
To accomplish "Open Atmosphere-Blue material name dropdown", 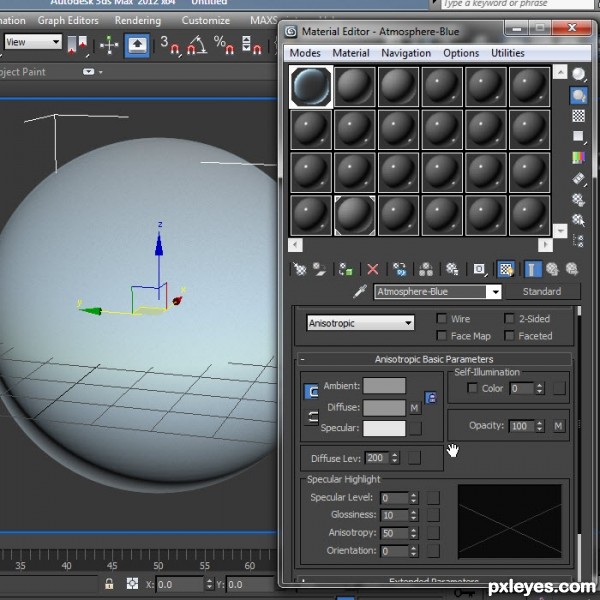I will [495, 292].
